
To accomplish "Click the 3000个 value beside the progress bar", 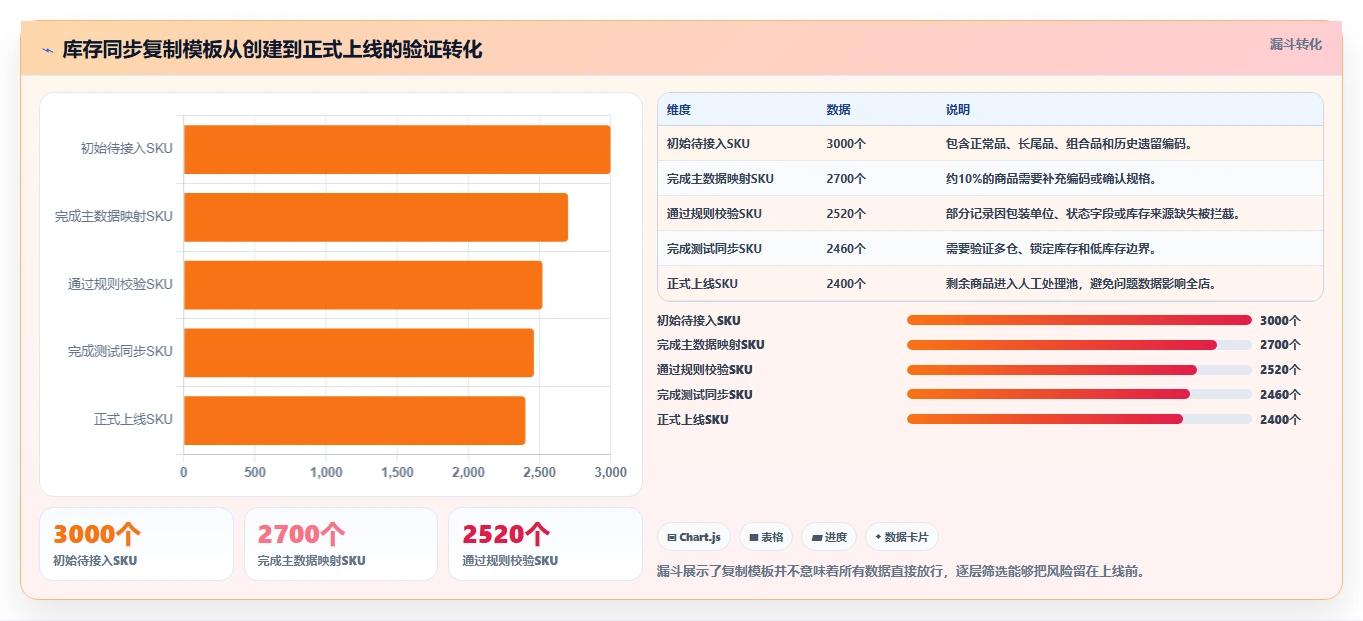I will (x=1280, y=321).
